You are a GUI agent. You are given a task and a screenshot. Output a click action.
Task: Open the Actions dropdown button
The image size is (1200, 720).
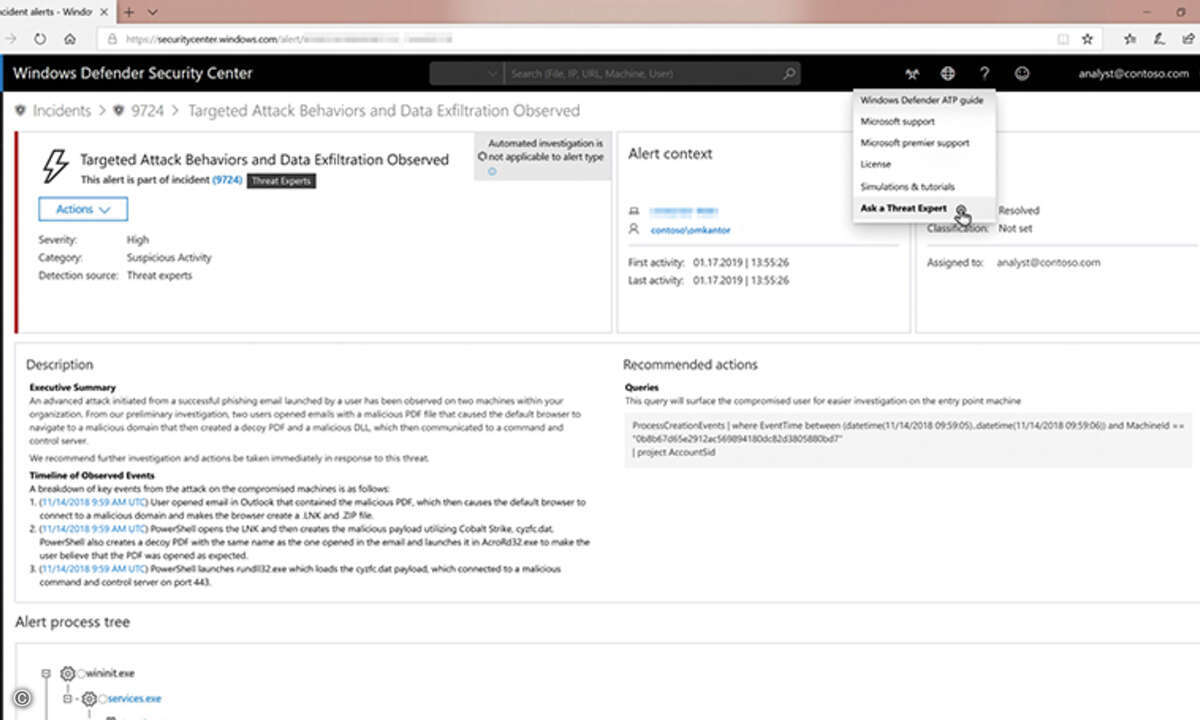[x=83, y=209]
